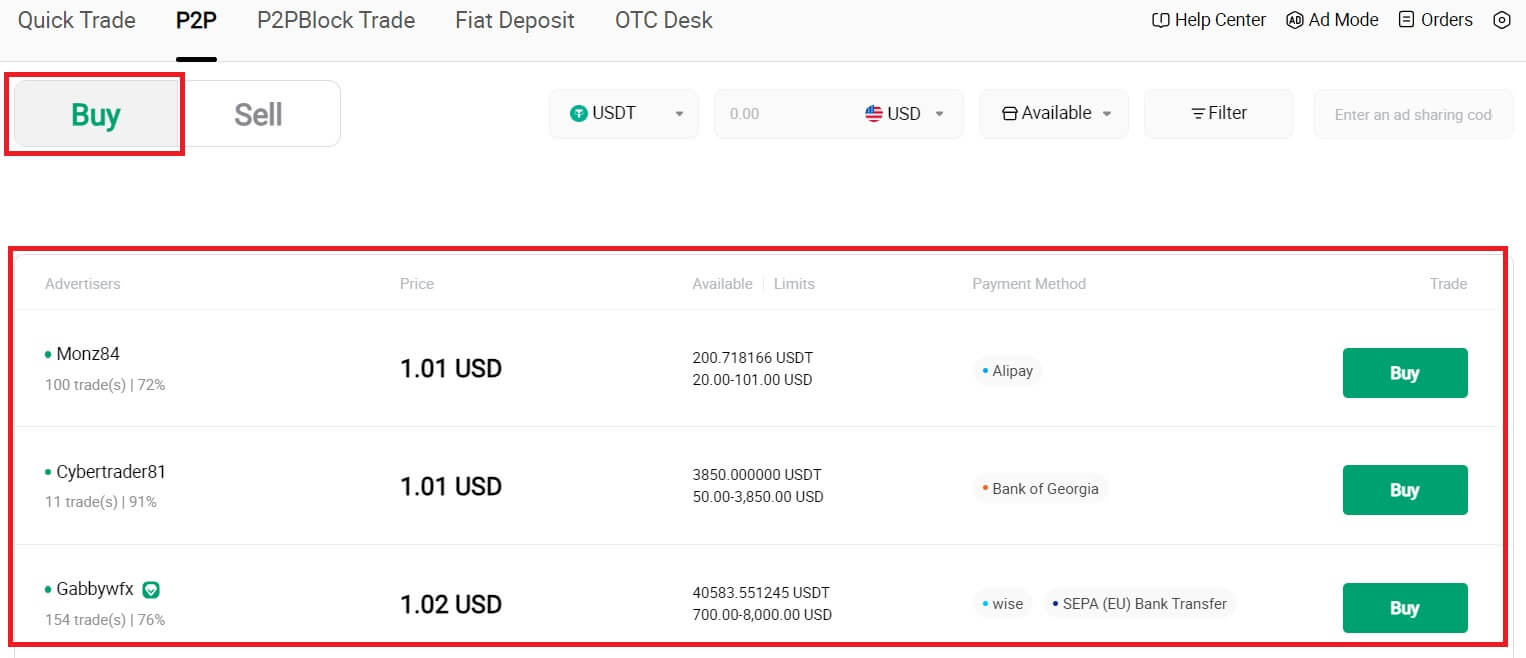This screenshot has width=1526, height=658.
Task: Click the US flag icon in the currency selector
Action: point(874,113)
